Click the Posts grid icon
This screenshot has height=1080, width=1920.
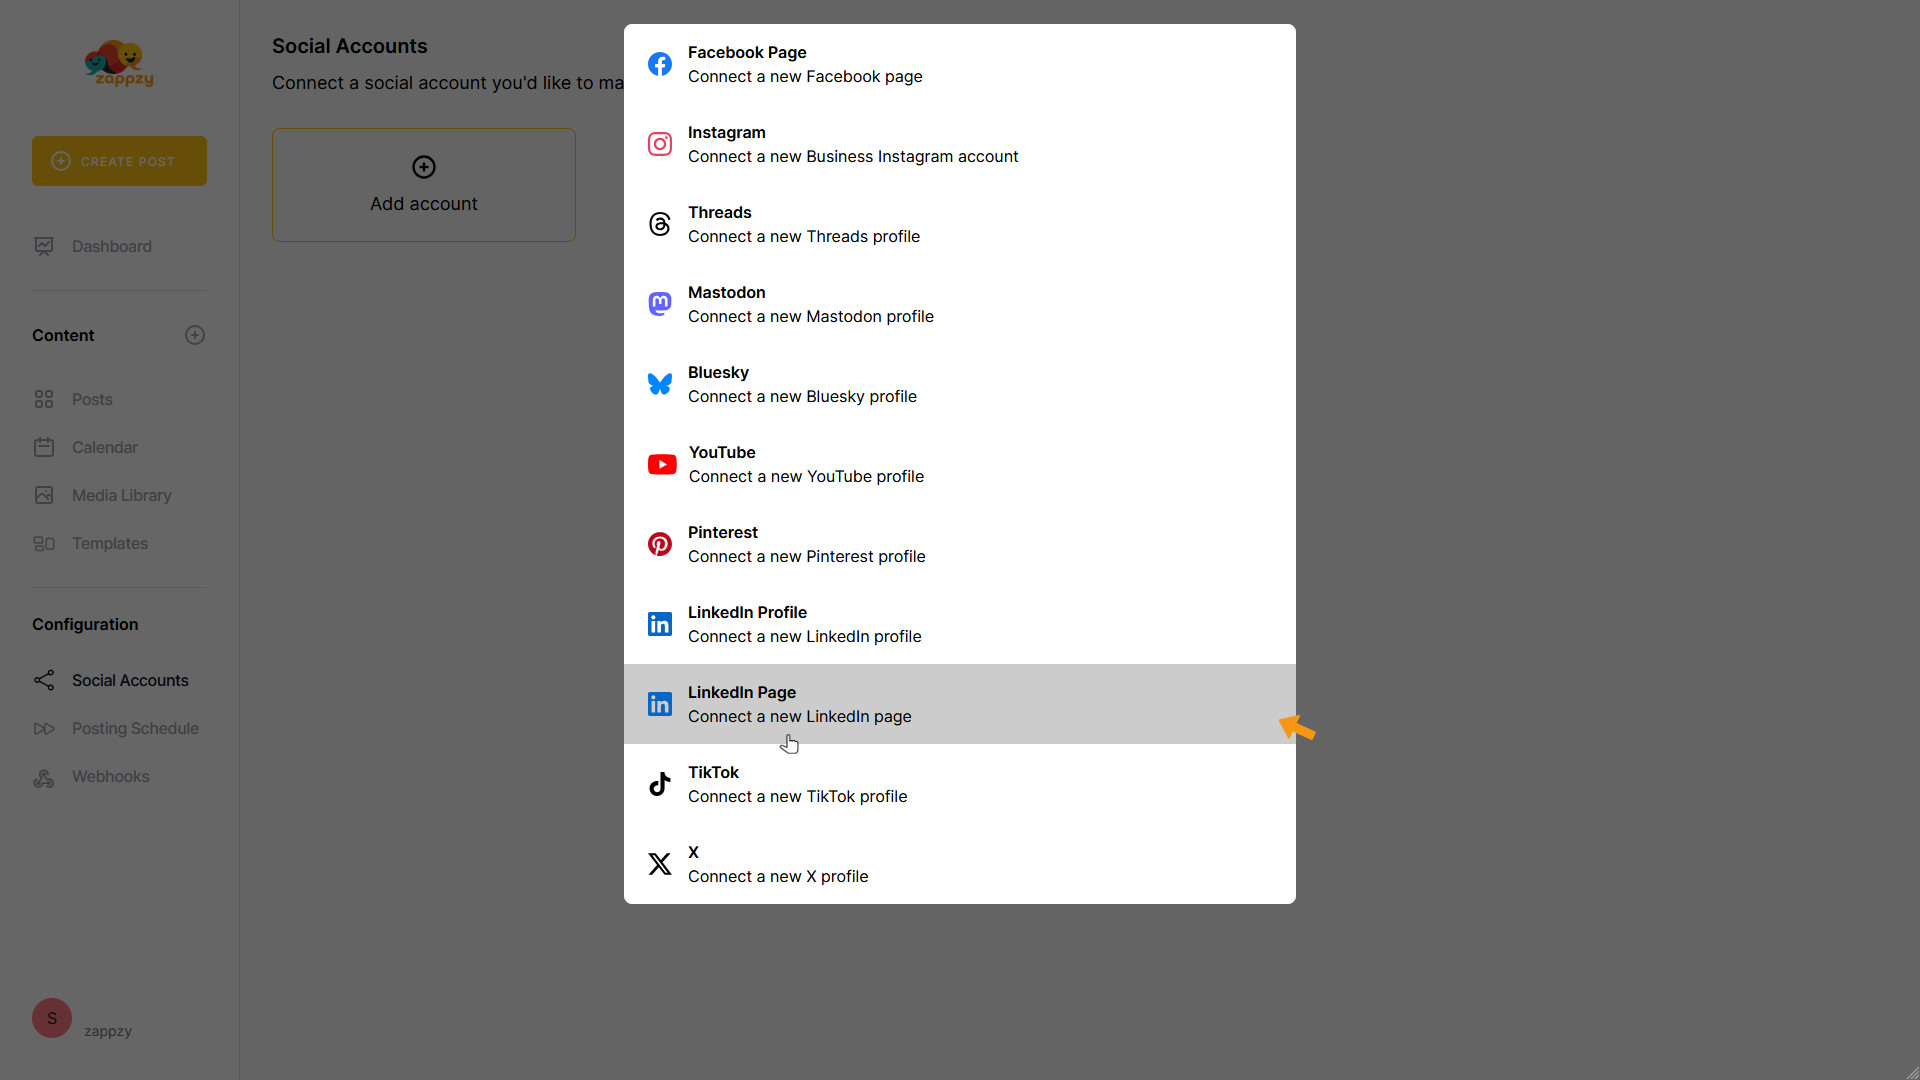pos(44,399)
